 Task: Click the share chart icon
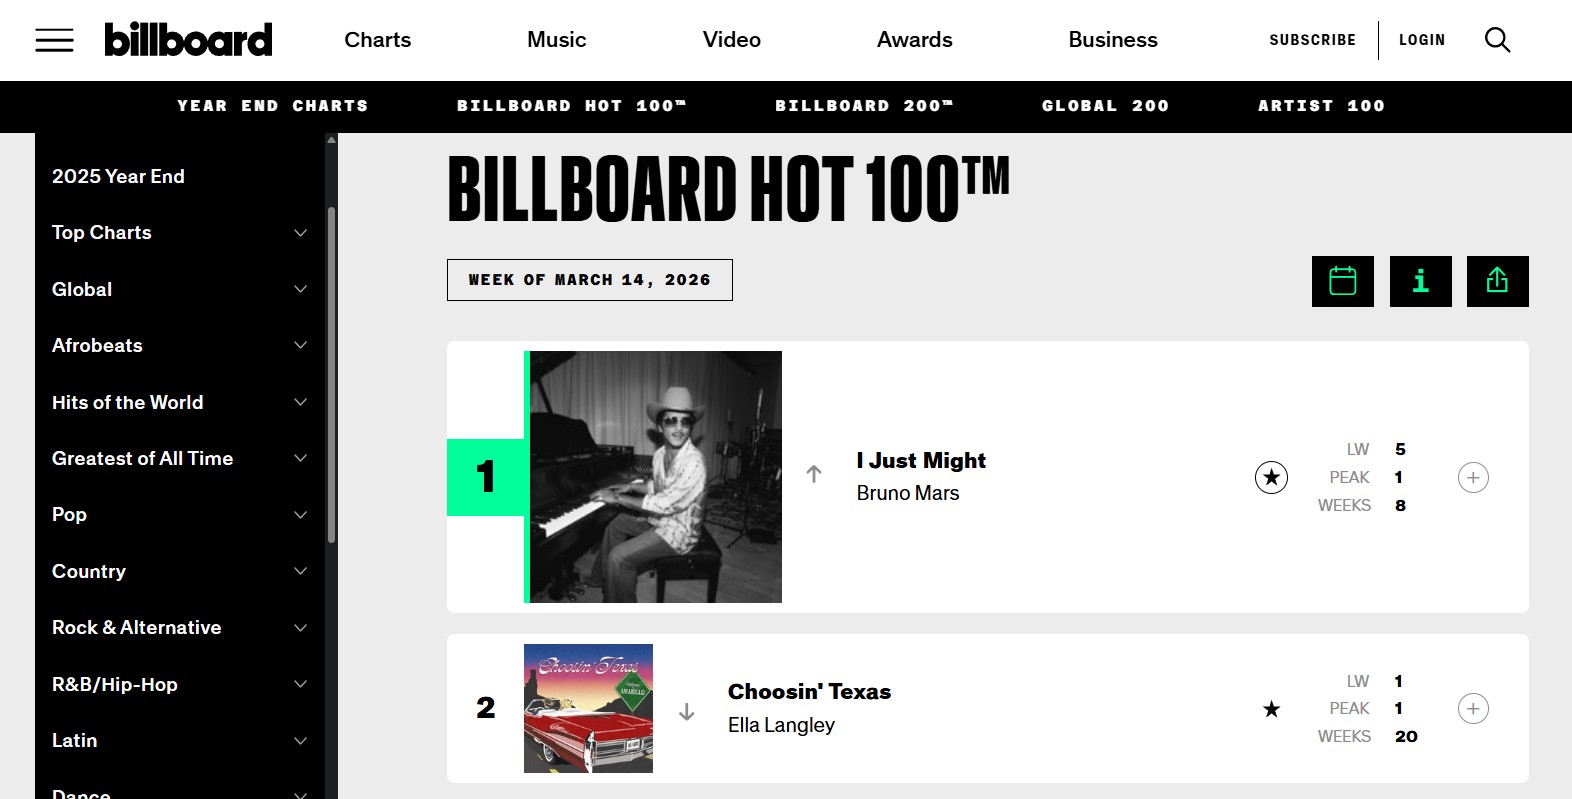[x=1497, y=281]
